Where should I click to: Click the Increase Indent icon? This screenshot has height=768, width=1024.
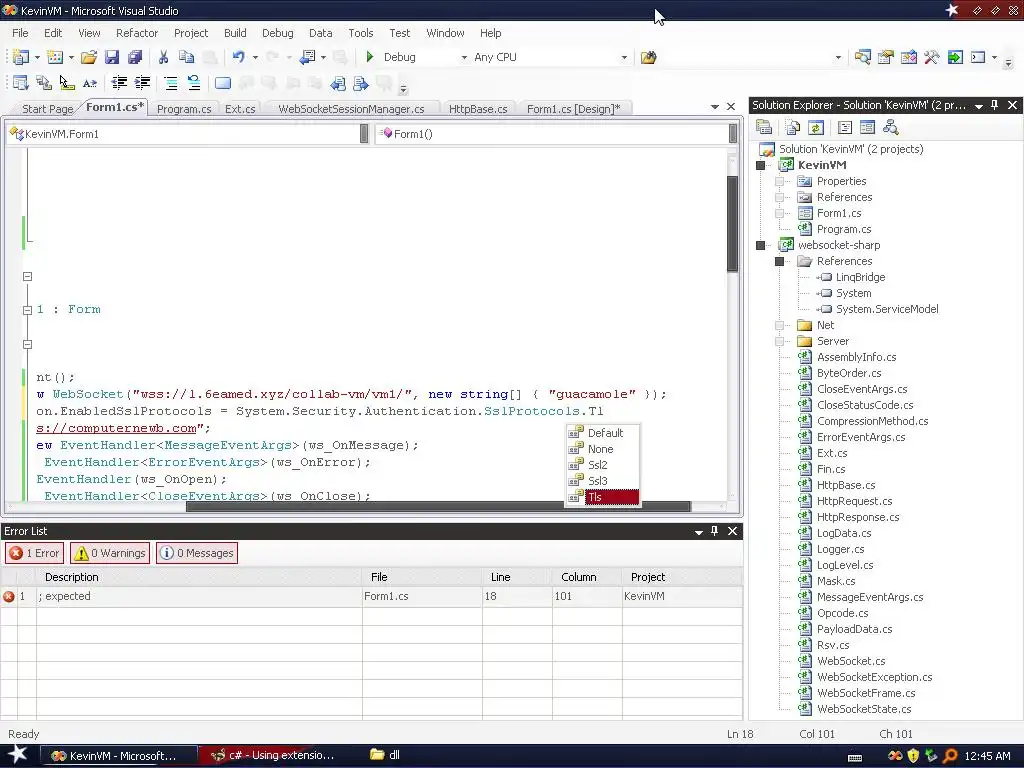pyautogui.click(x=142, y=82)
